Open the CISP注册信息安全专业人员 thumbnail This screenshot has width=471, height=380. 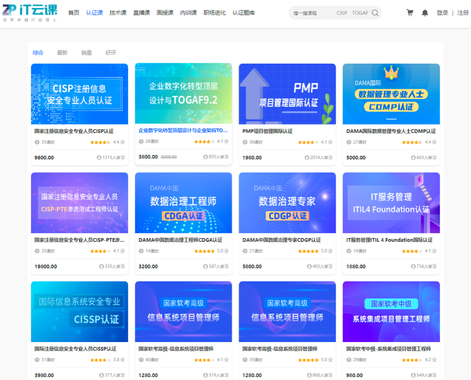[x=79, y=94]
